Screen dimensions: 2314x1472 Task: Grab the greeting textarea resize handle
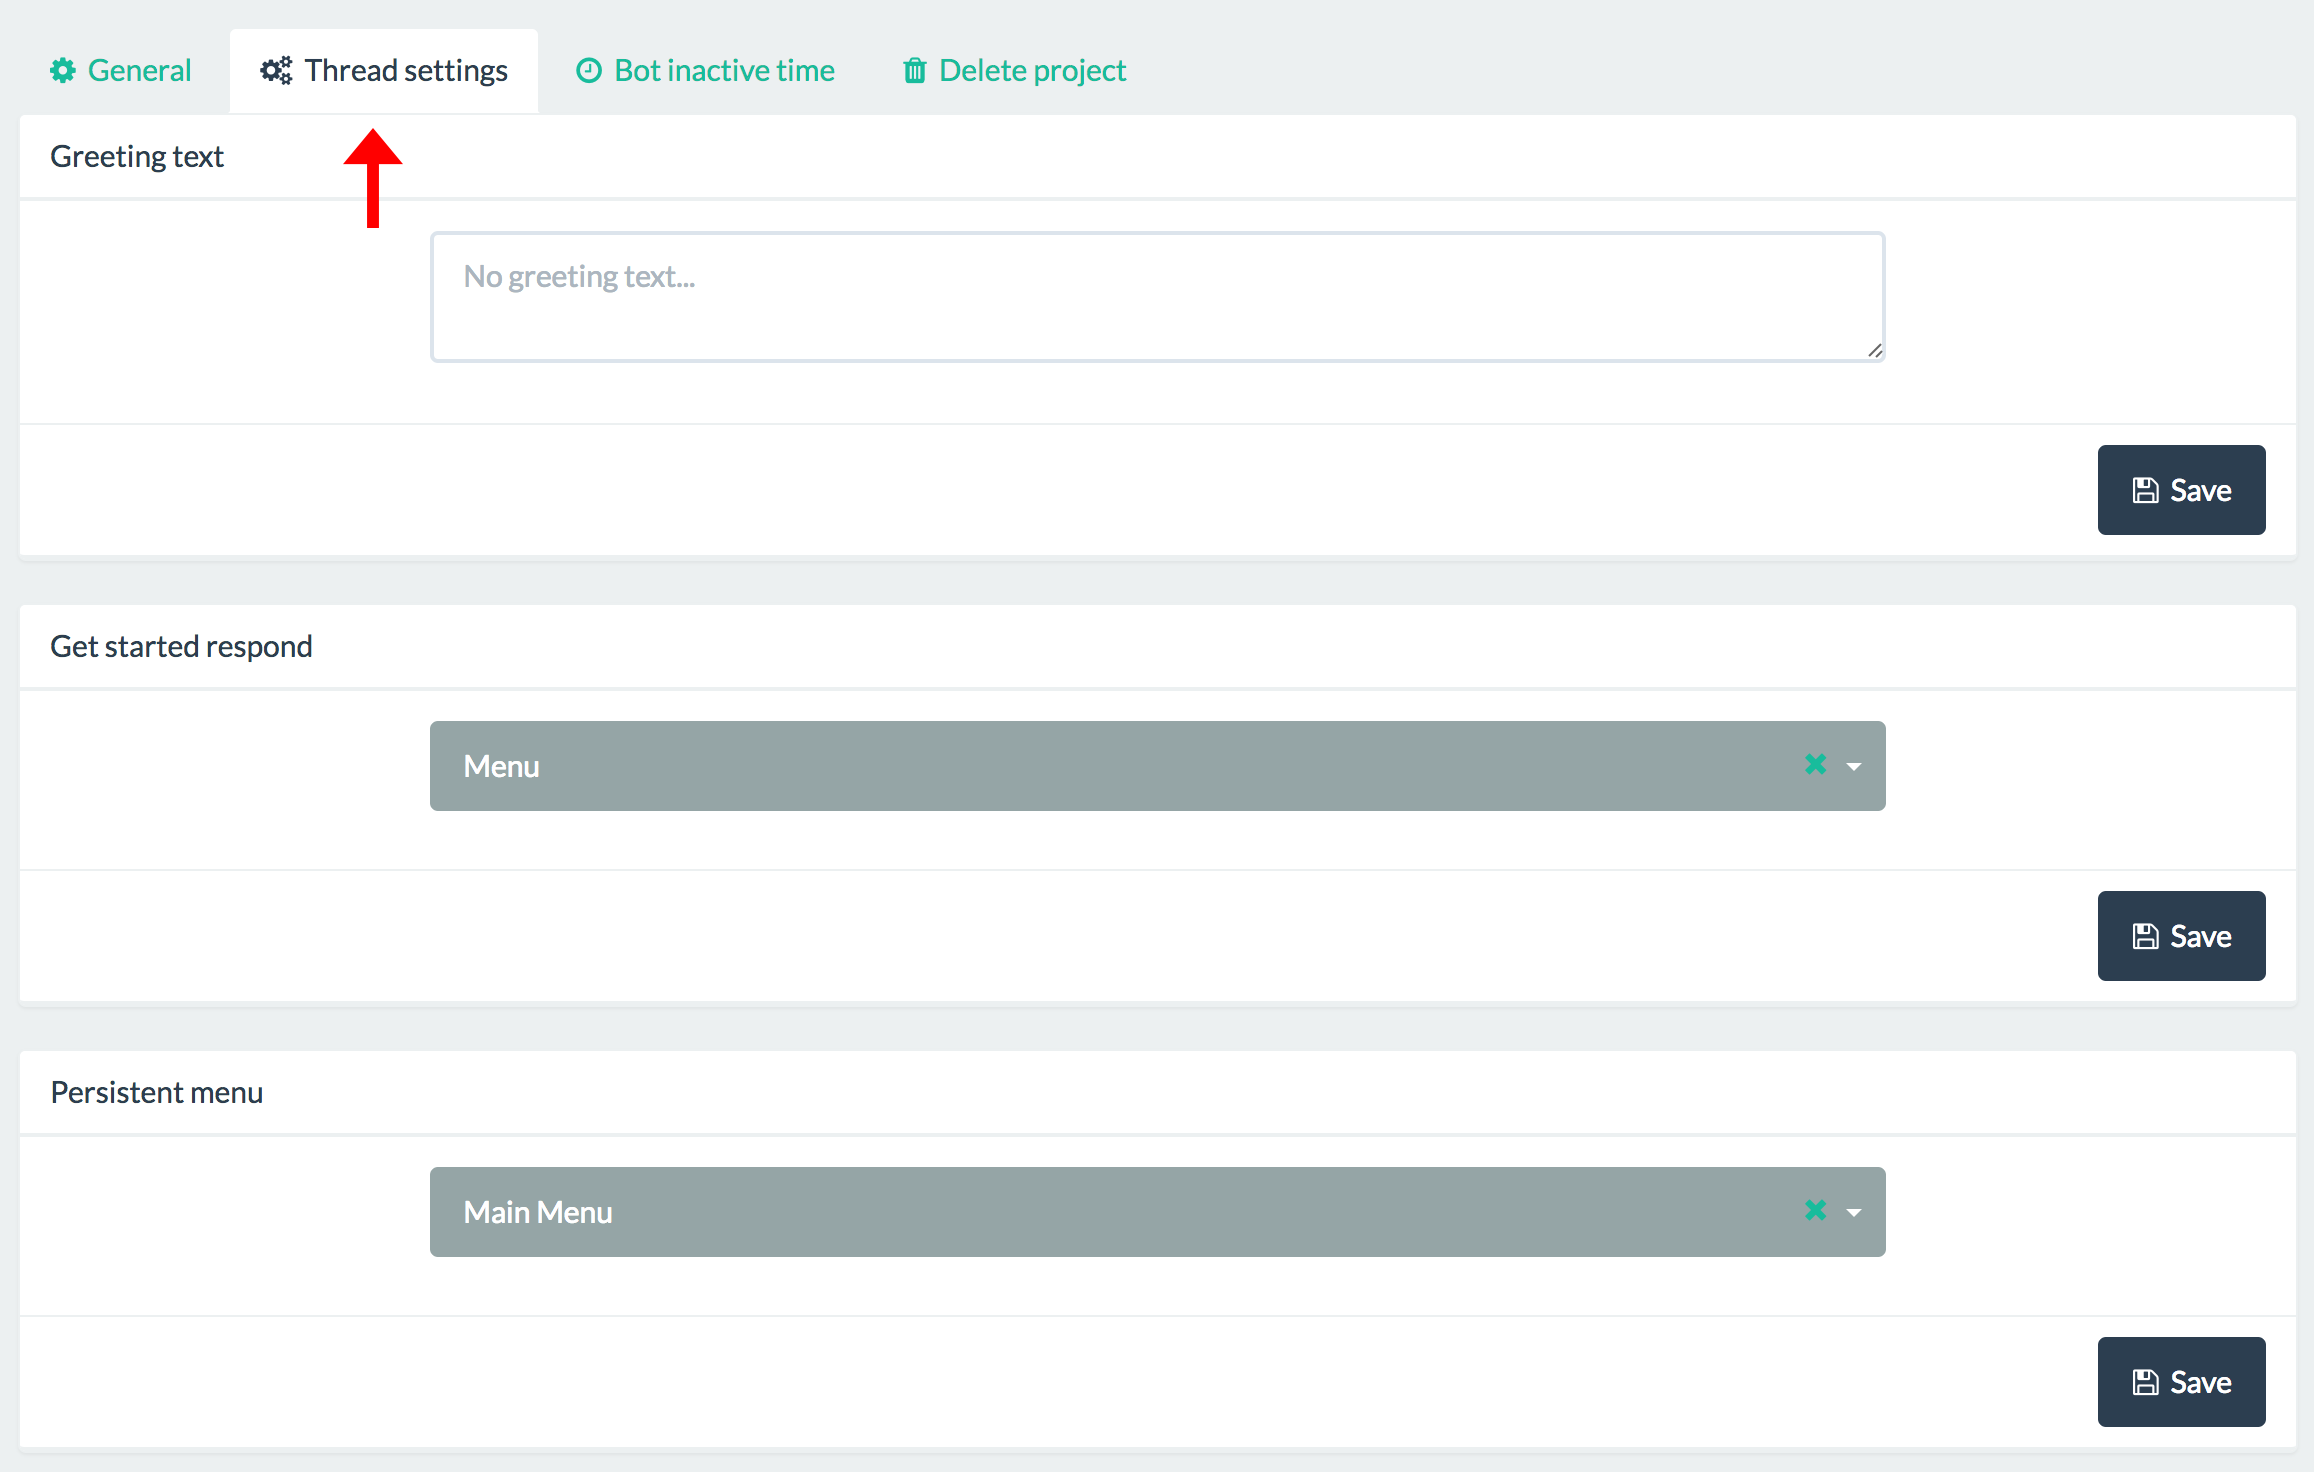(x=1875, y=351)
